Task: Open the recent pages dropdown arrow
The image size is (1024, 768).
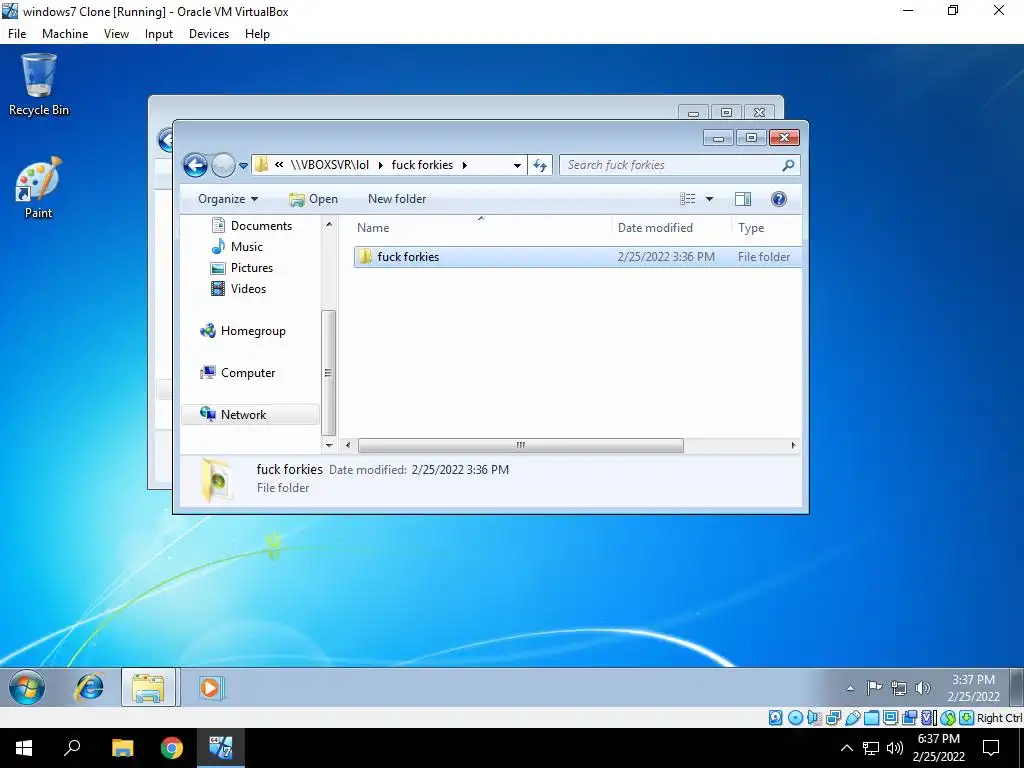Action: point(243,166)
